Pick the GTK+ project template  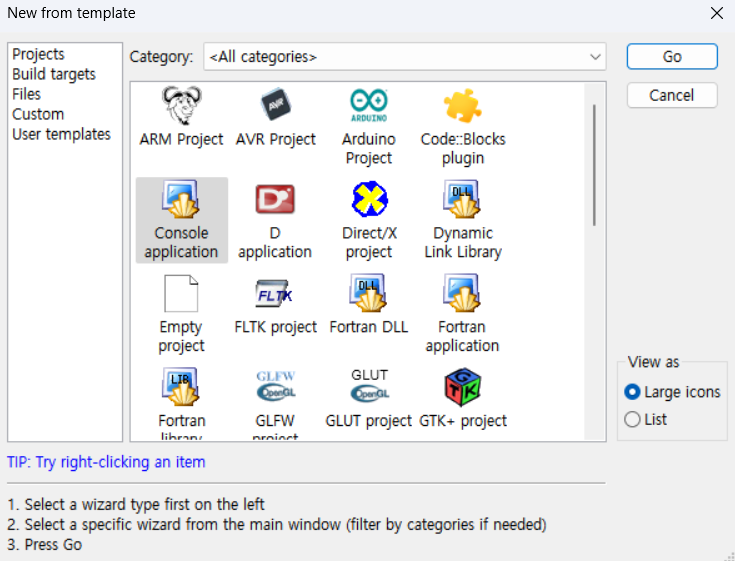(463, 398)
